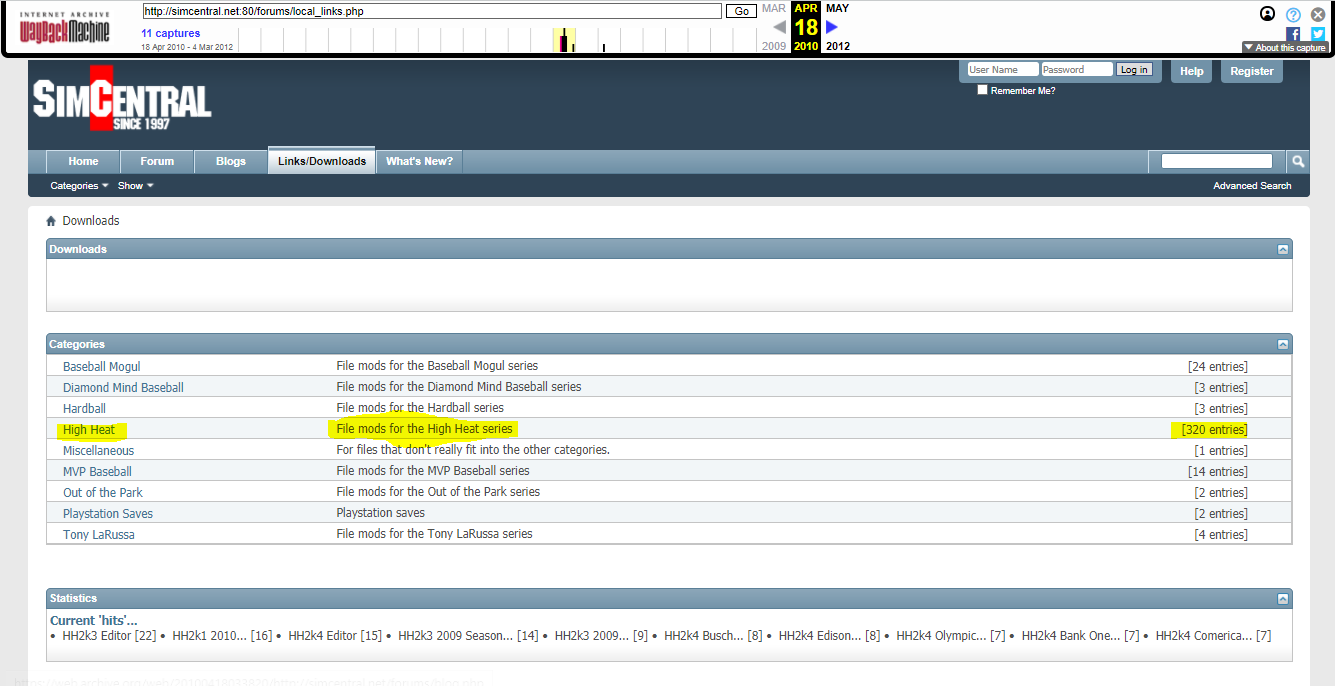Share capture via Twitter icon
1335x686 pixels.
click(1318, 33)
